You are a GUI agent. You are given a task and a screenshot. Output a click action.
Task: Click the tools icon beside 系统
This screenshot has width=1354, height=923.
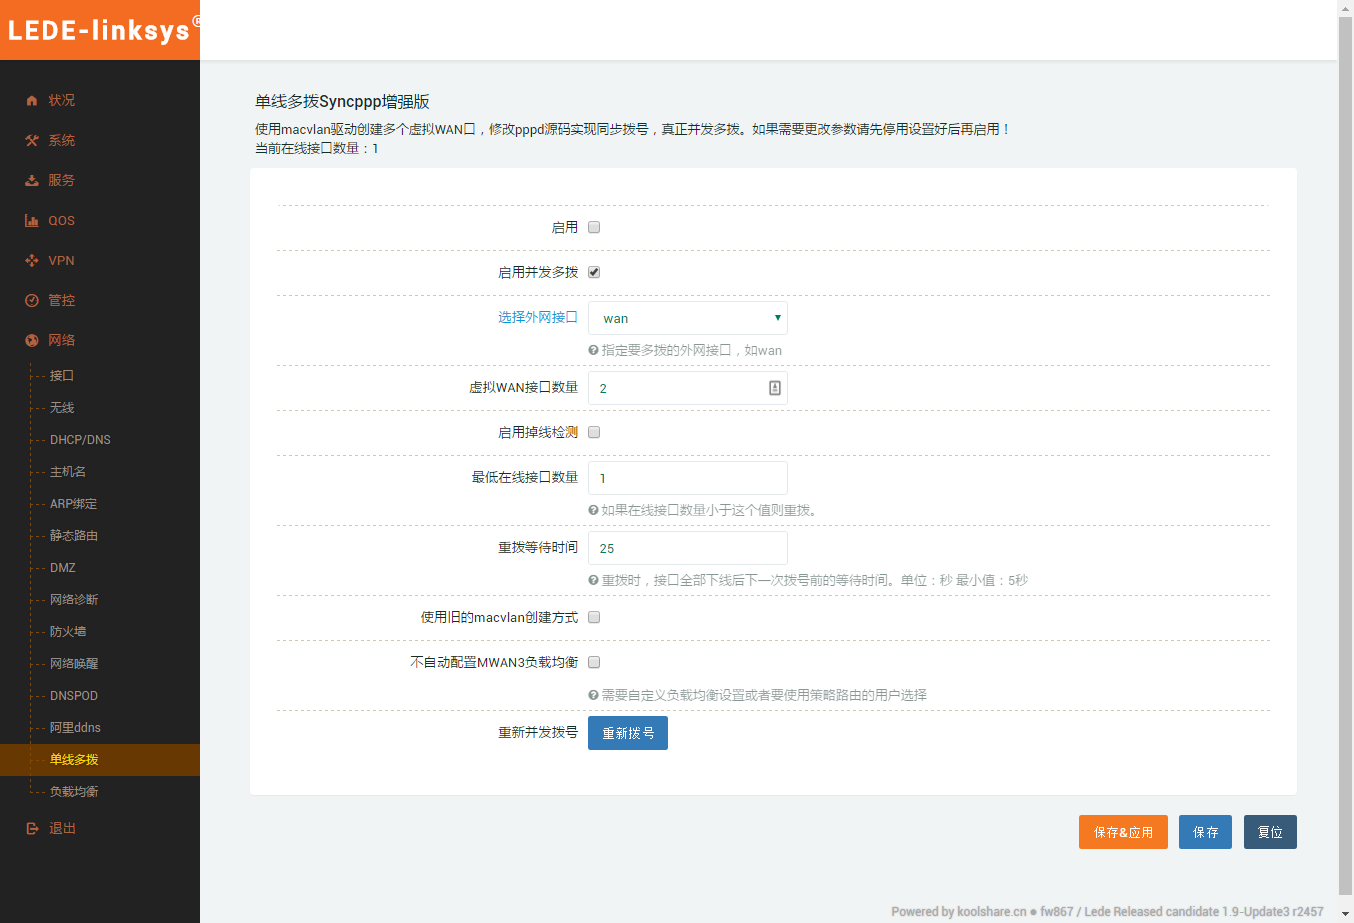coord(32,141)
